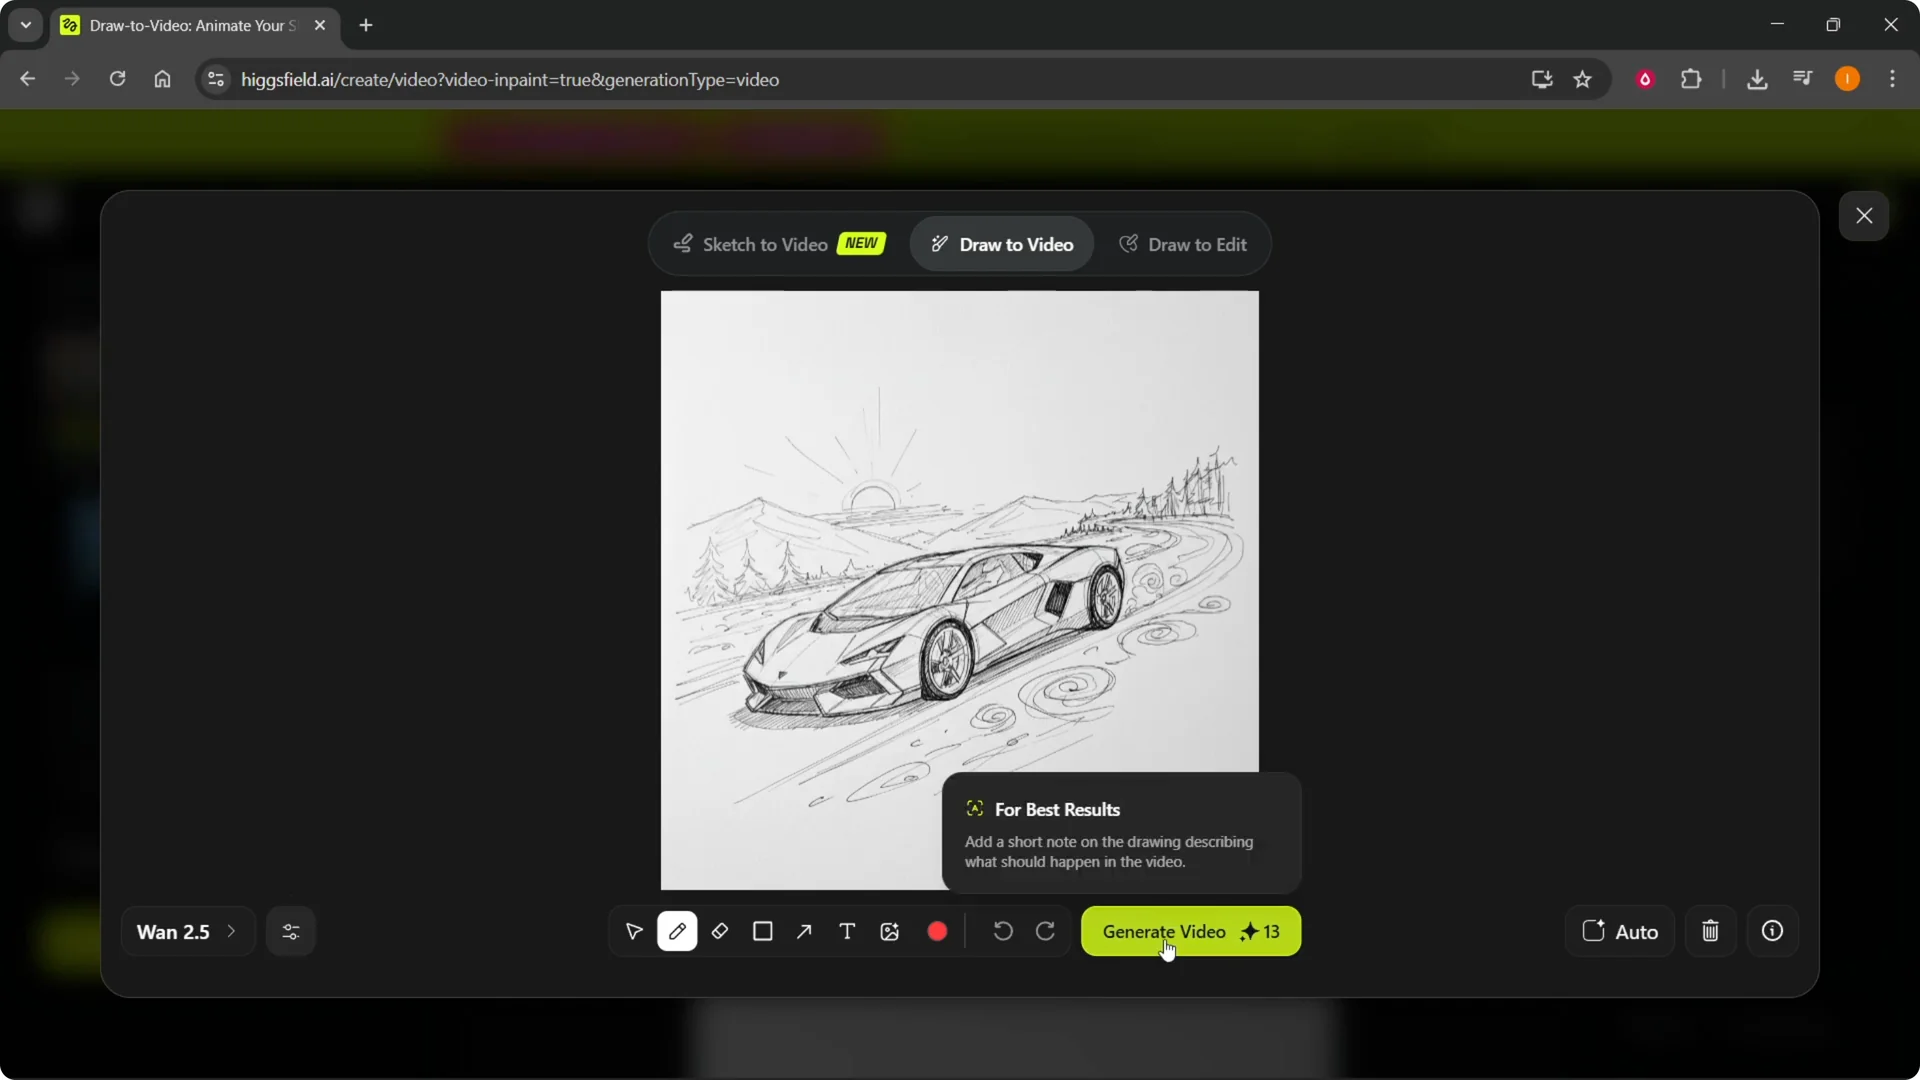Bookmark the current page
This screenshot has width=1920, height=1080.
tap(1583, 79)
